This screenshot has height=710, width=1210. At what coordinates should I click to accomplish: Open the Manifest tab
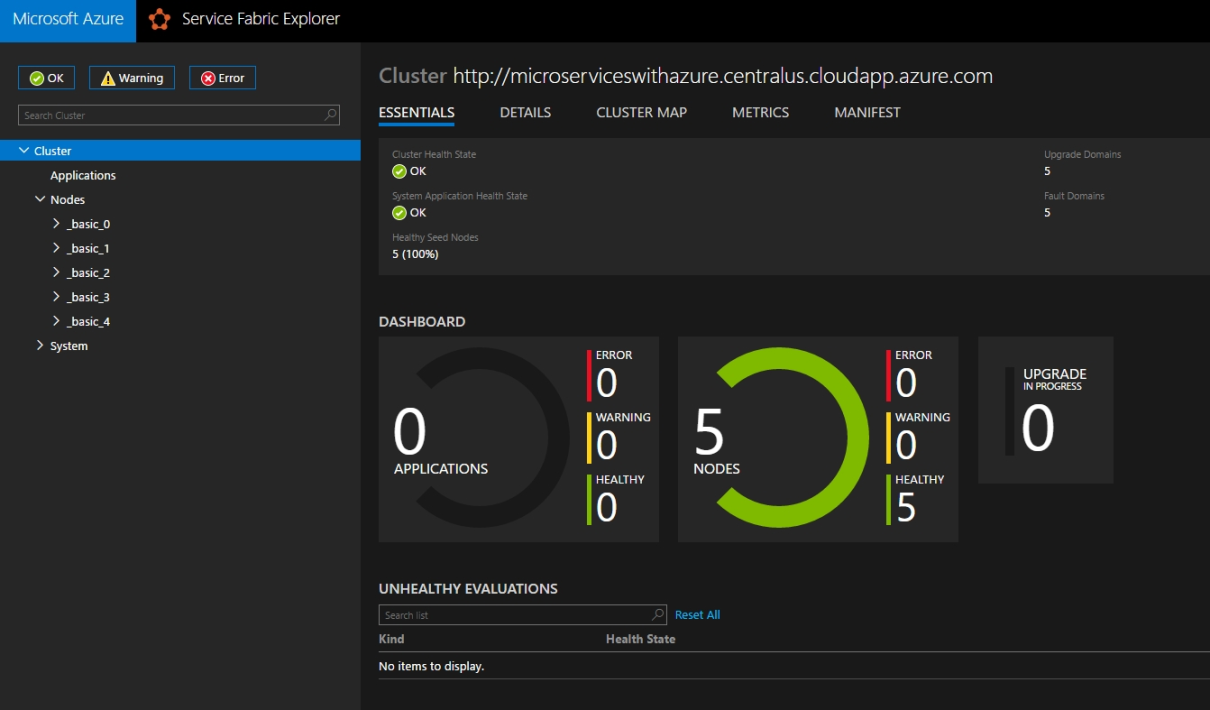pos(868,113)
